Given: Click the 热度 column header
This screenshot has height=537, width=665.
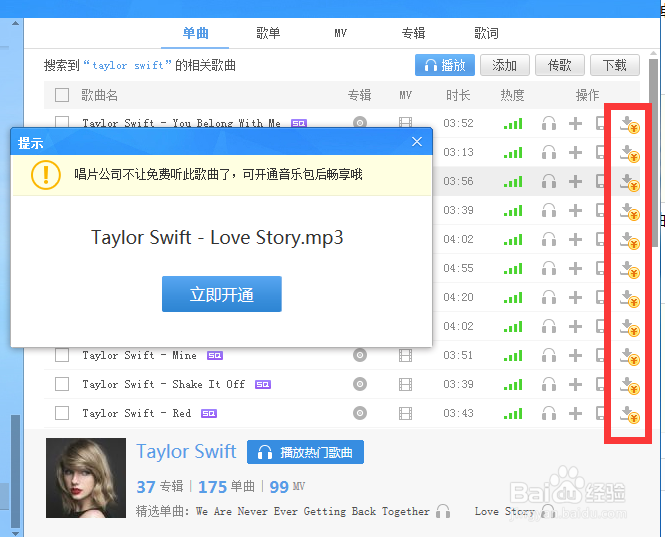Looking at the screenshot, I should (512, 95).
